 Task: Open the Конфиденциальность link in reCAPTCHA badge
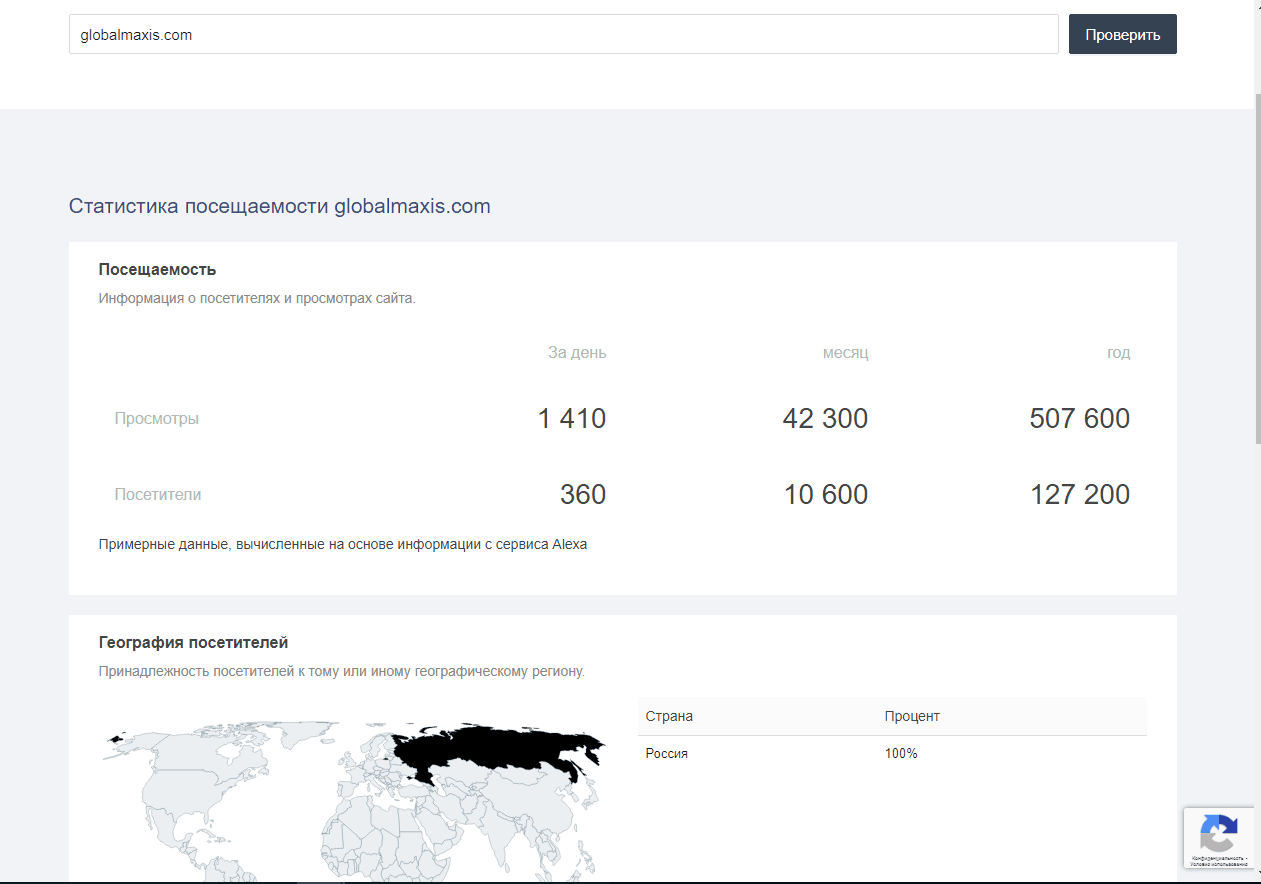[x=1214, y=858]
